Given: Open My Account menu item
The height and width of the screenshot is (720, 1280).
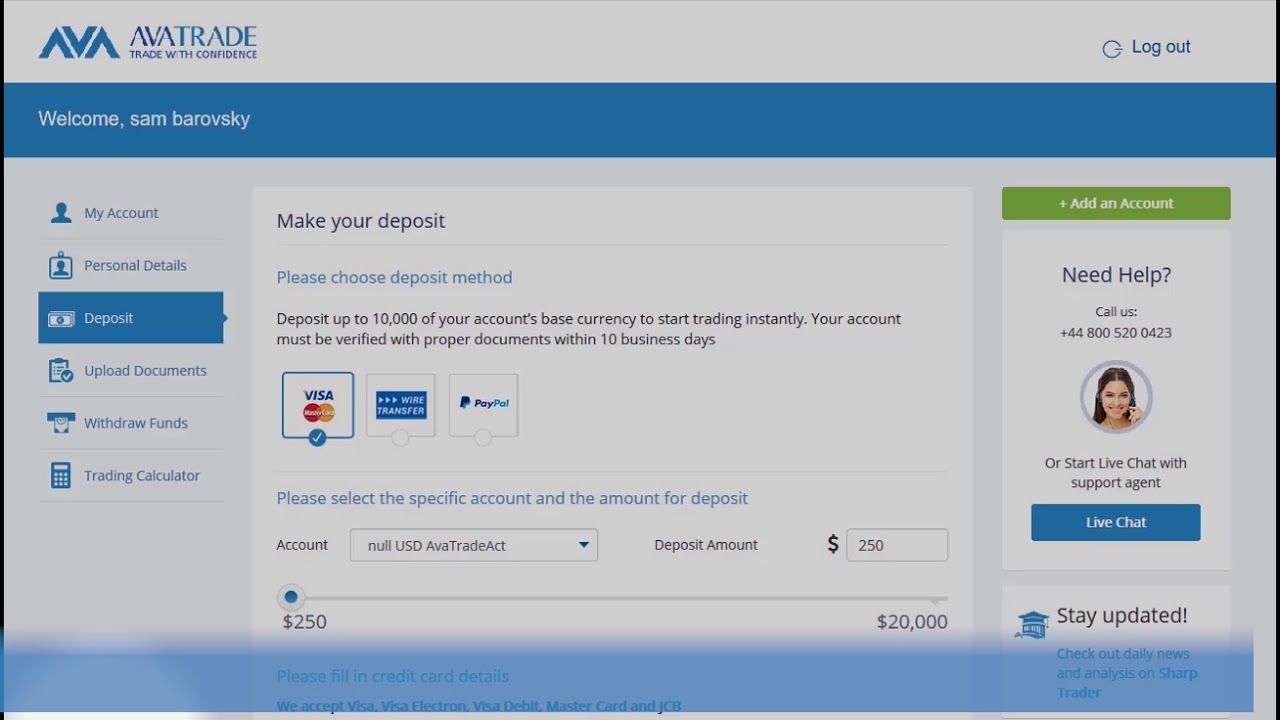Looking at the screenshot, I should pyautogui.click(x=131, y=213).
